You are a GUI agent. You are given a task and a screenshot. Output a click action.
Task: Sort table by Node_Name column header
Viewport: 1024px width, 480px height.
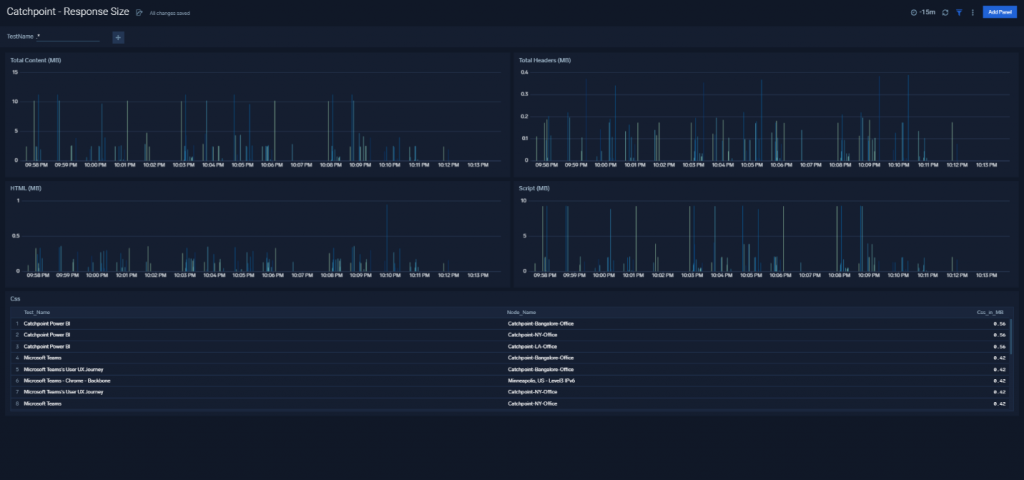pos(521,313)
